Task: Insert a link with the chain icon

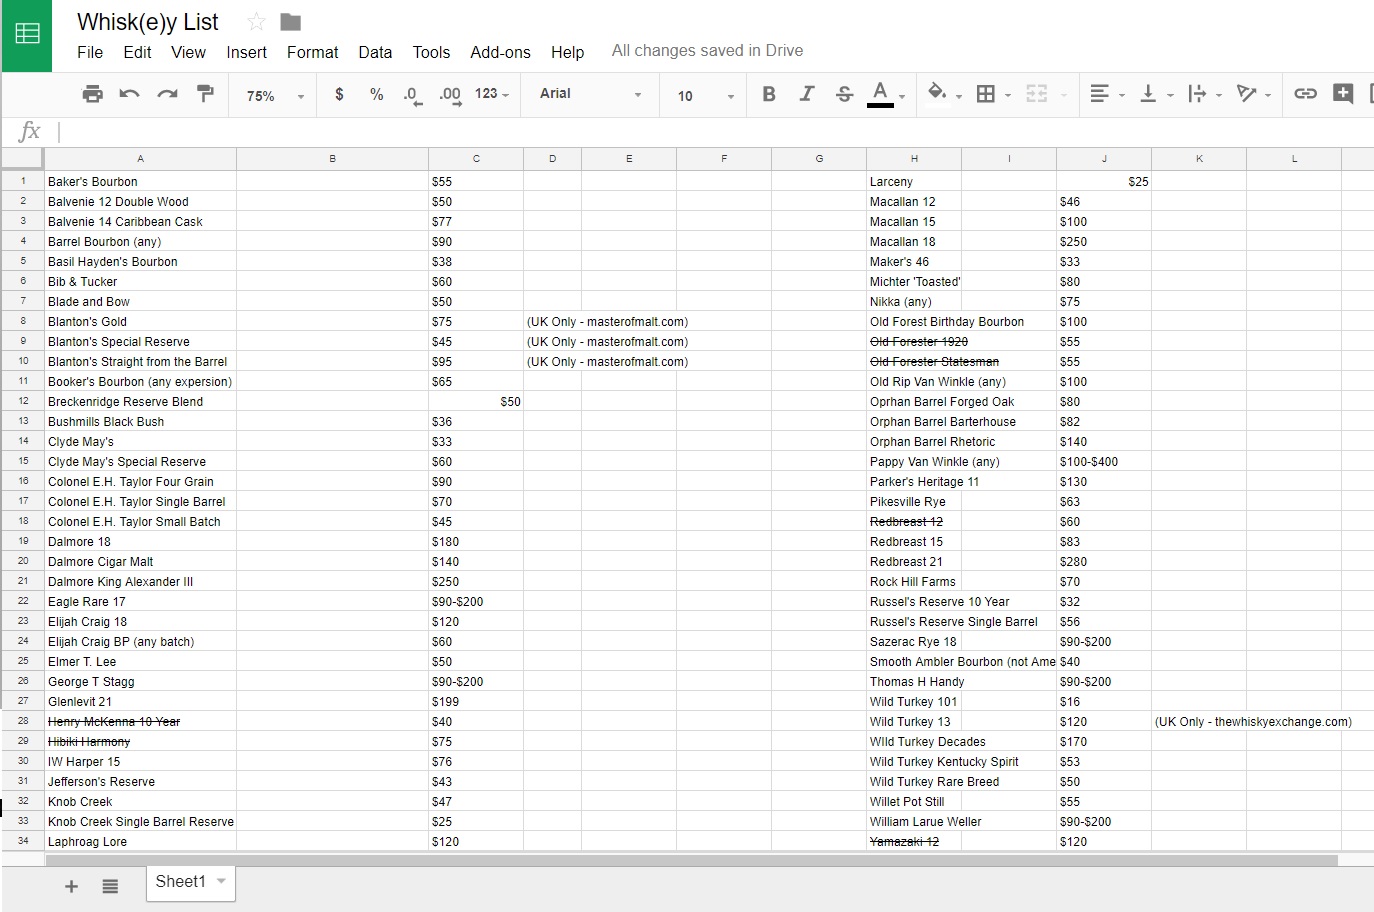Action: pos(1305,94)
